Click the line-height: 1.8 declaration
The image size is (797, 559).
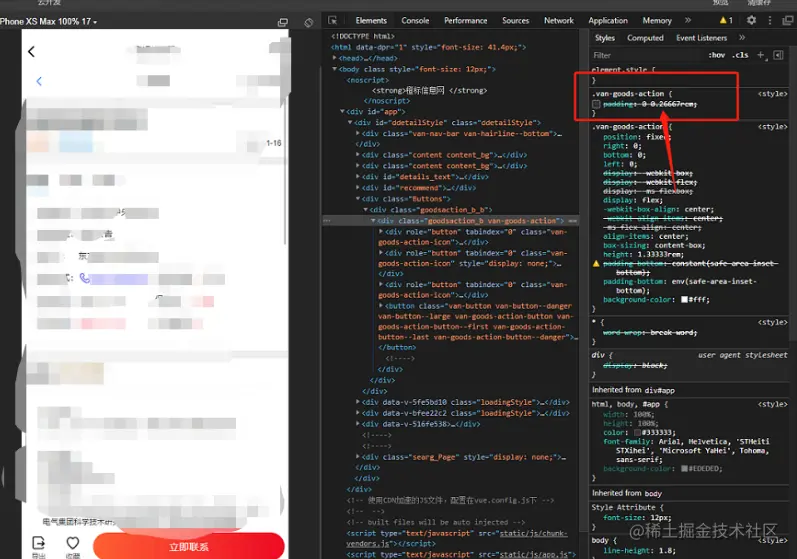[639, 550]
